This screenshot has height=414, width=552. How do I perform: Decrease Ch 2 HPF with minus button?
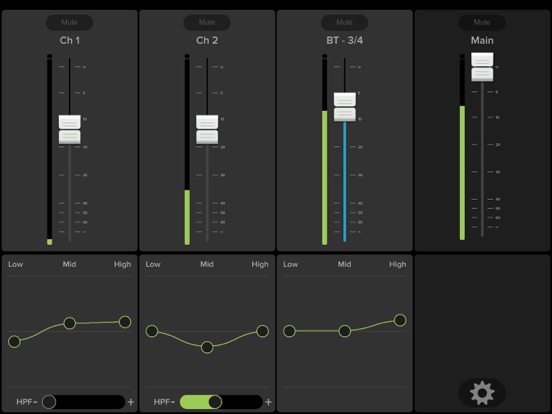[173, 402]
